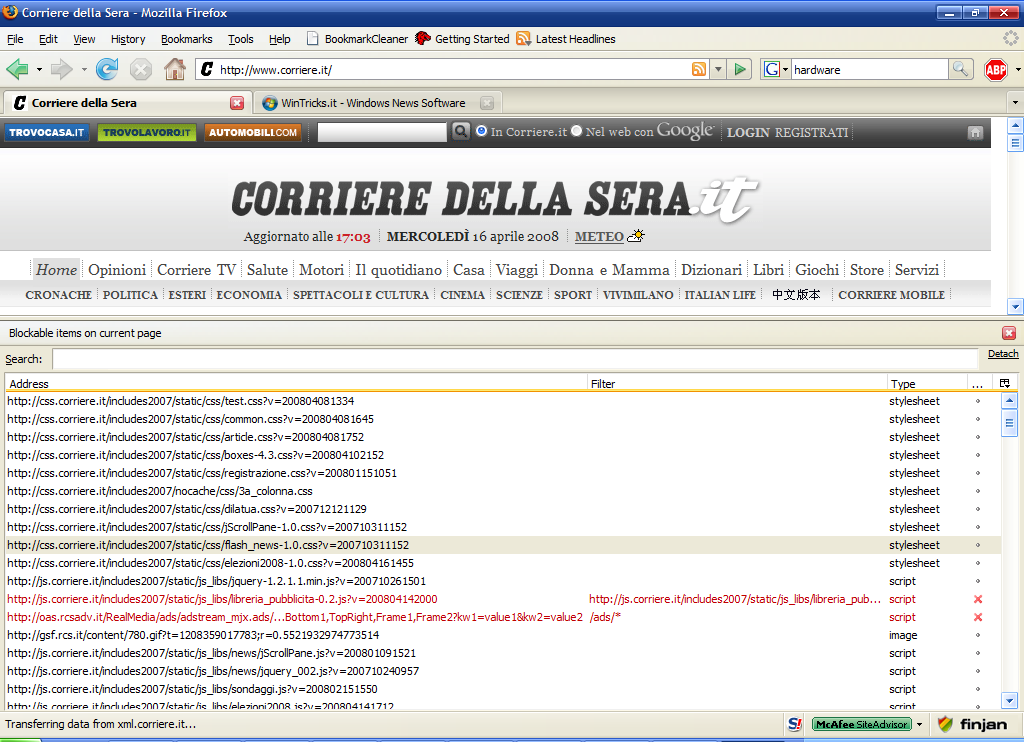Open the File menu
This screenshot has width=1024, height=742.
[15, 39]
